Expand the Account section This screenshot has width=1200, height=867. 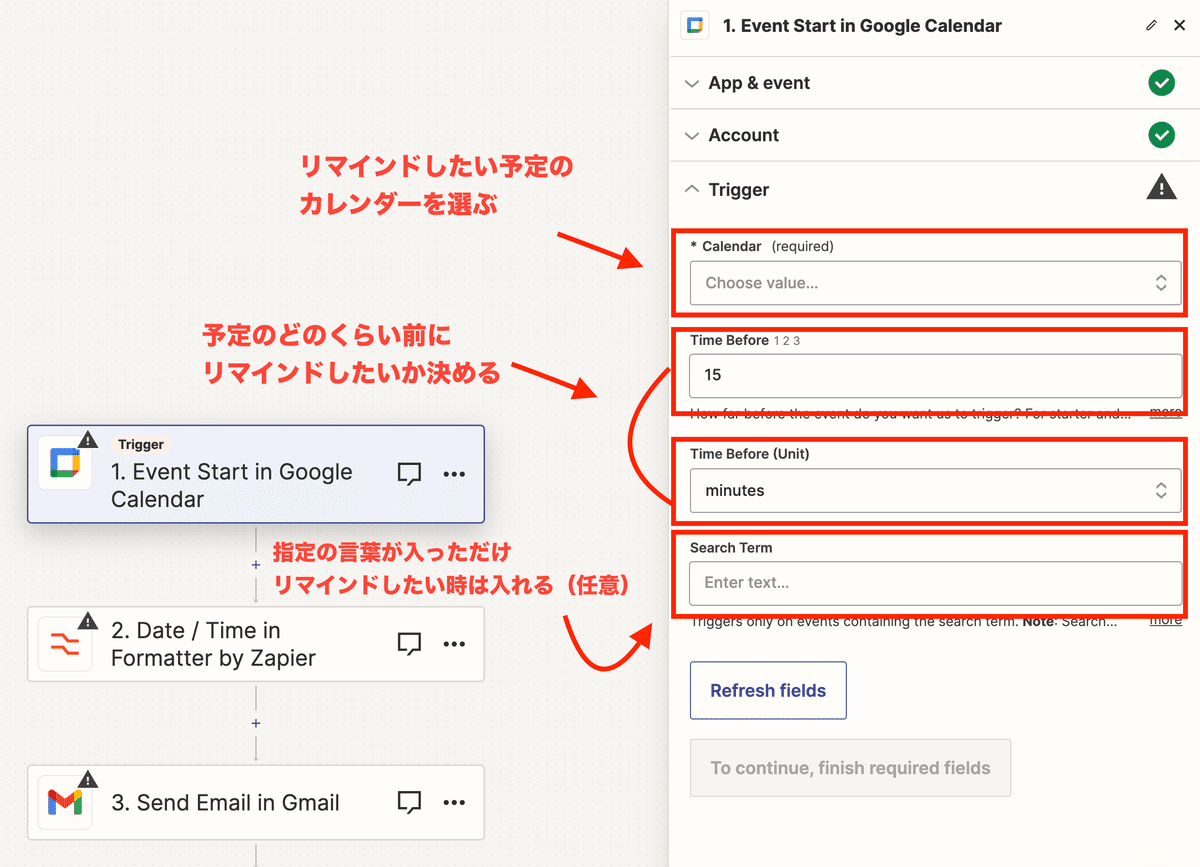click(691, 135)
